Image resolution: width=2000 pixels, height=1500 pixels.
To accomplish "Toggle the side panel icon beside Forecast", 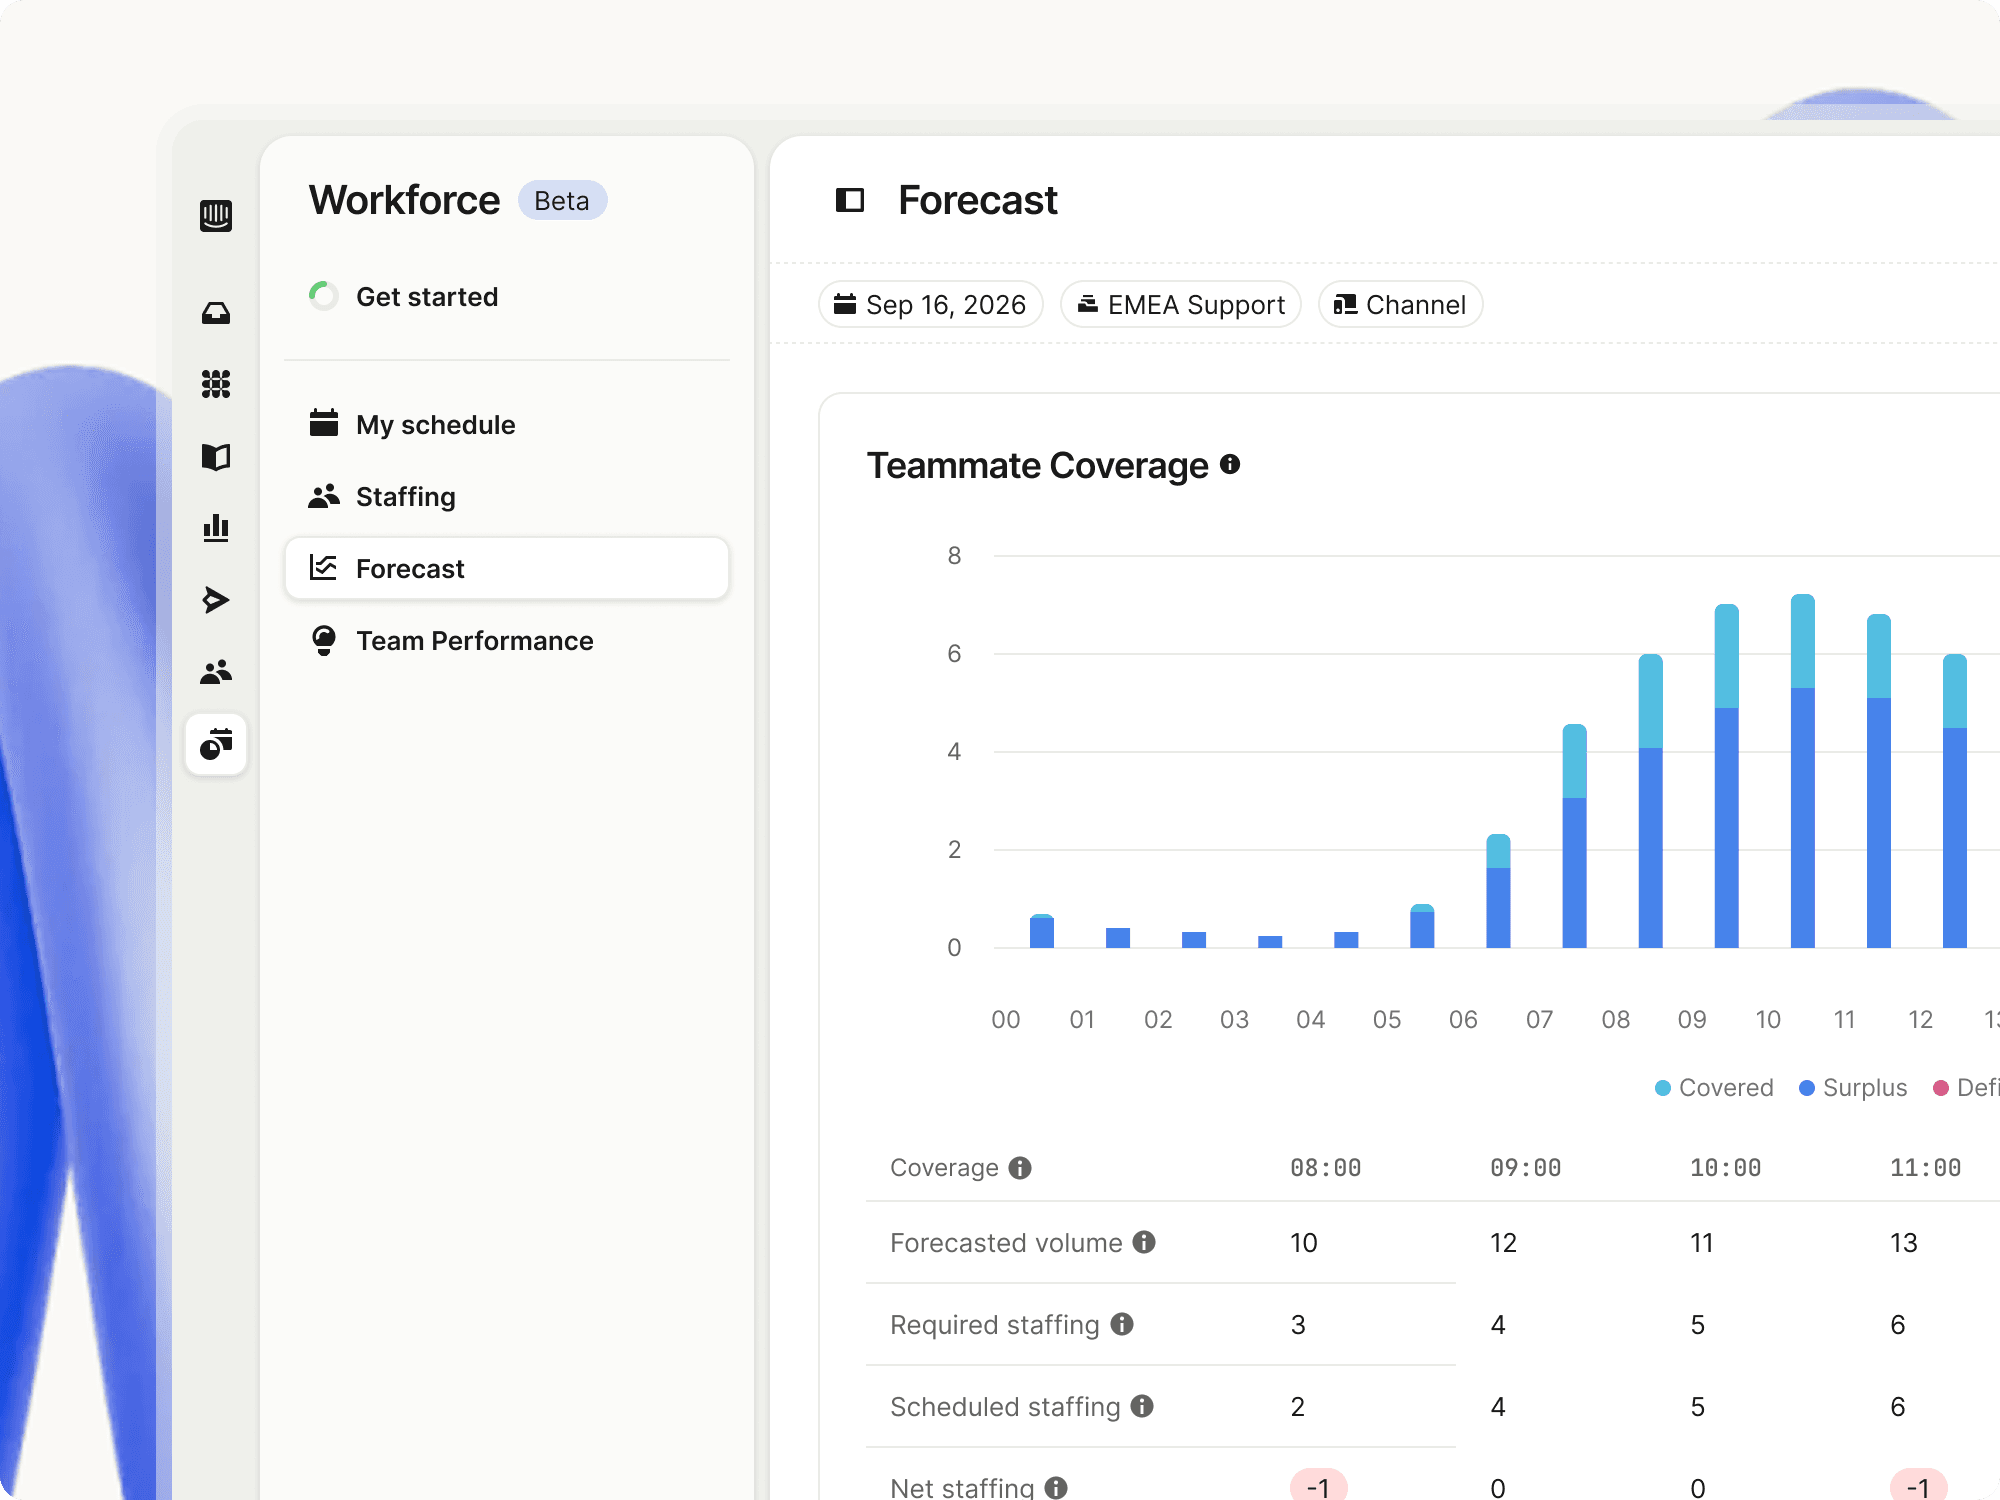I will click(x=850, y=200).
